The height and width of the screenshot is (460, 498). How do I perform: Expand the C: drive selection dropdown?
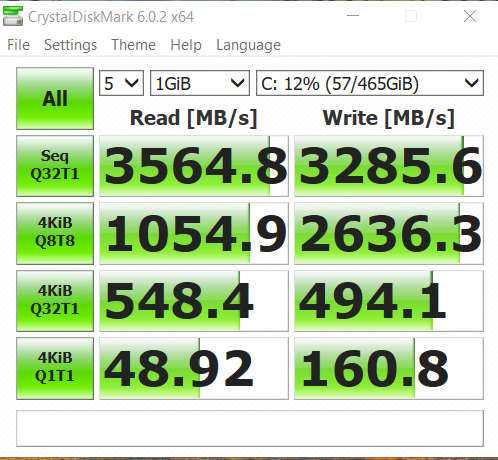point(370,83)
